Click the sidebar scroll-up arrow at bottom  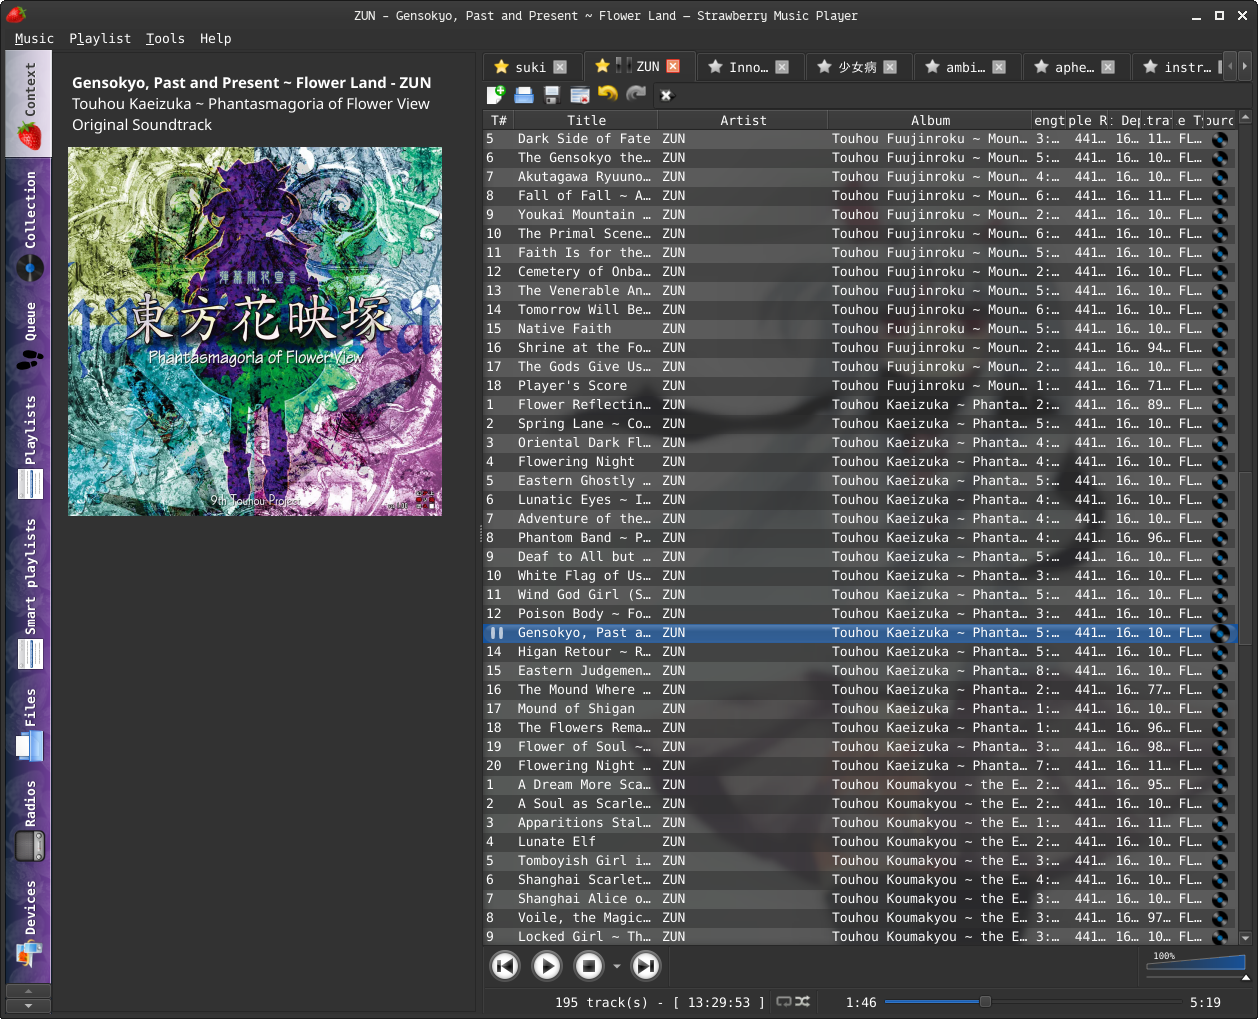28,991
